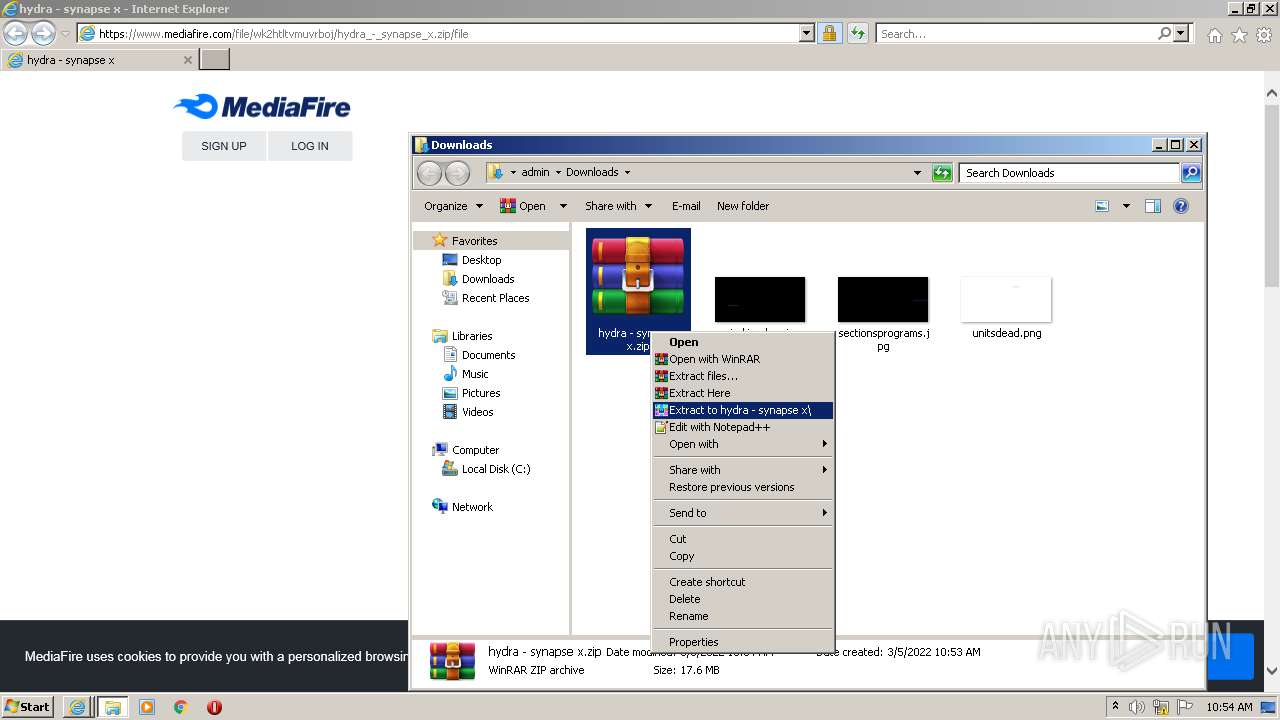The height and width of the screenshot is (720, 1280).
Task: Click the IE home icon
Action: point(1214,35)
